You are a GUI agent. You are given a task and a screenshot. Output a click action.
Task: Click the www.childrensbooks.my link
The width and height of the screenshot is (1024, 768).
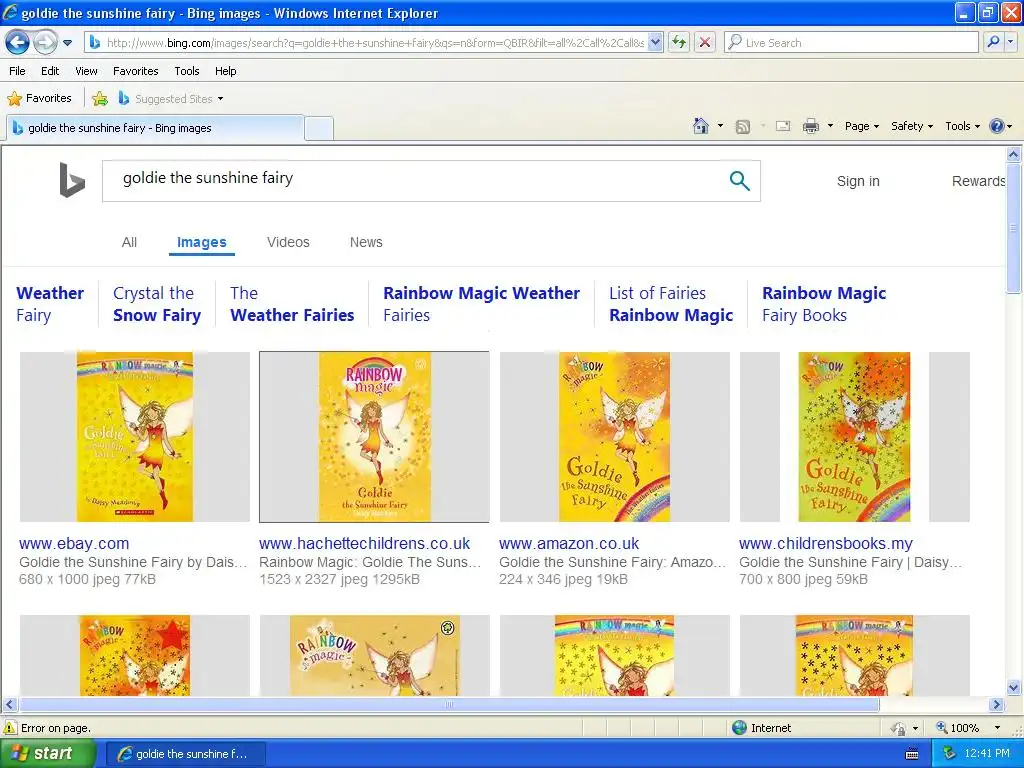pos(825,543)
